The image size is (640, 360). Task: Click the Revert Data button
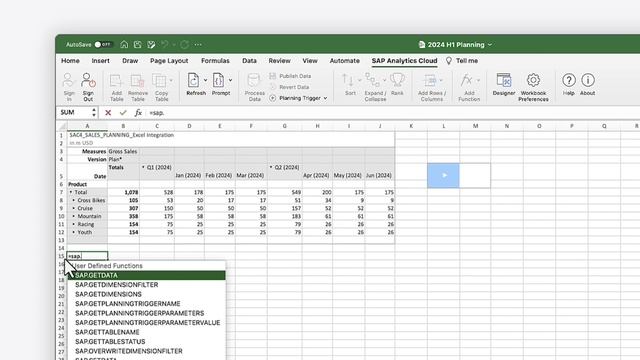289,87
